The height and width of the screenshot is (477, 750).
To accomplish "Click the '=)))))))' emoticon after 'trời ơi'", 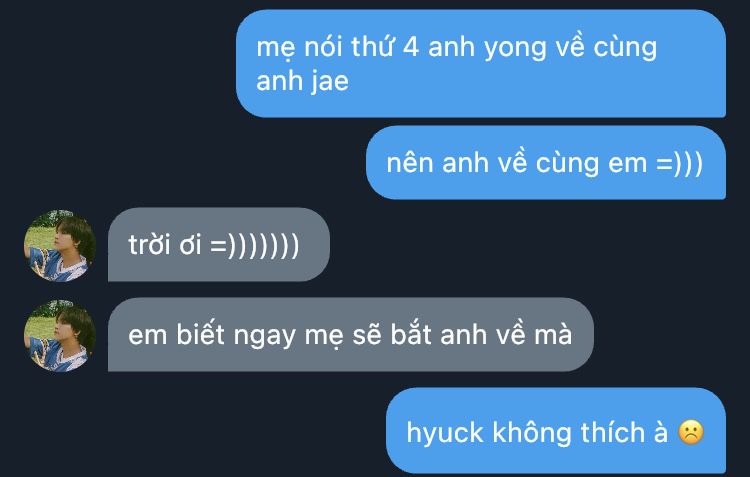I will (254, 245).
